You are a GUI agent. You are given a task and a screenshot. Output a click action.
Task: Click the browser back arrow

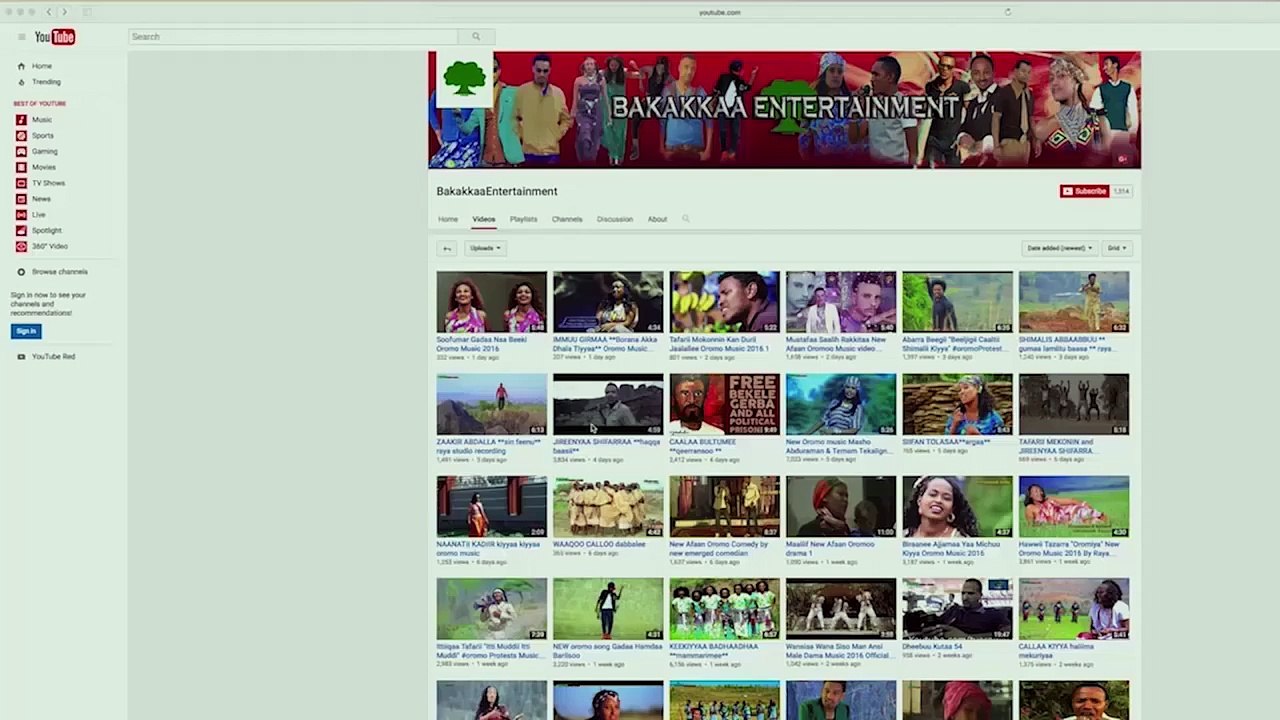[x=48, y=12]
